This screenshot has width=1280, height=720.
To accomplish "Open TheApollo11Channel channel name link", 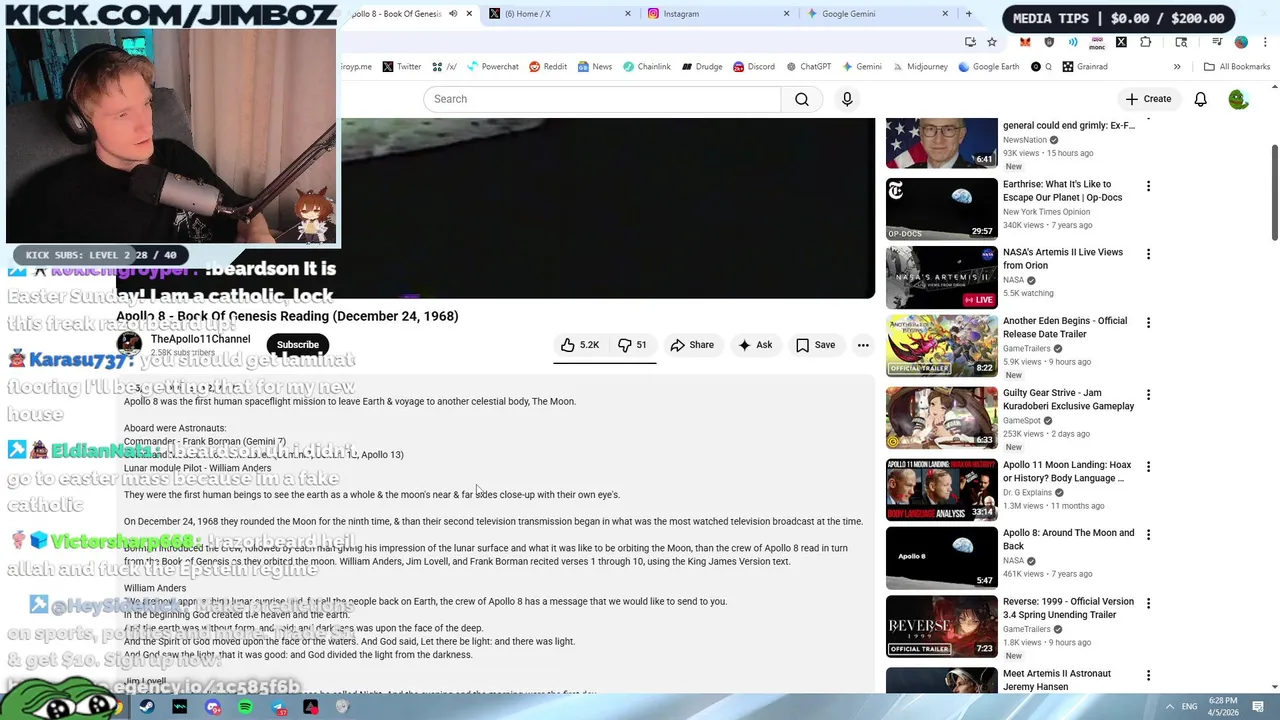I will coord(200,339).
